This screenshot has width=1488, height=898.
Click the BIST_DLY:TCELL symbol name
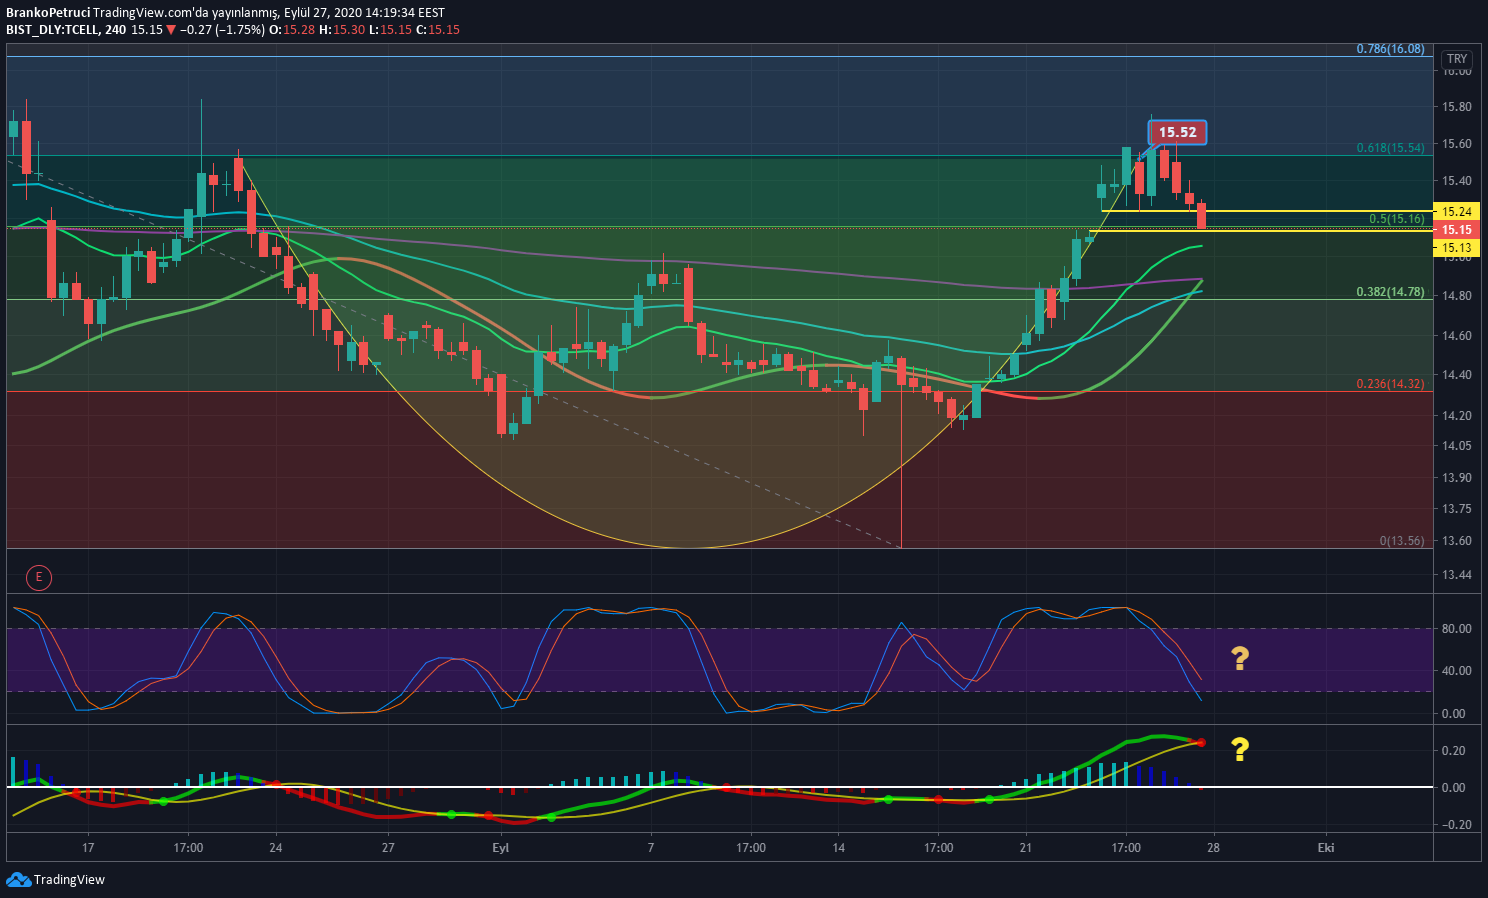pyautogui.click(x=52, y=30)
